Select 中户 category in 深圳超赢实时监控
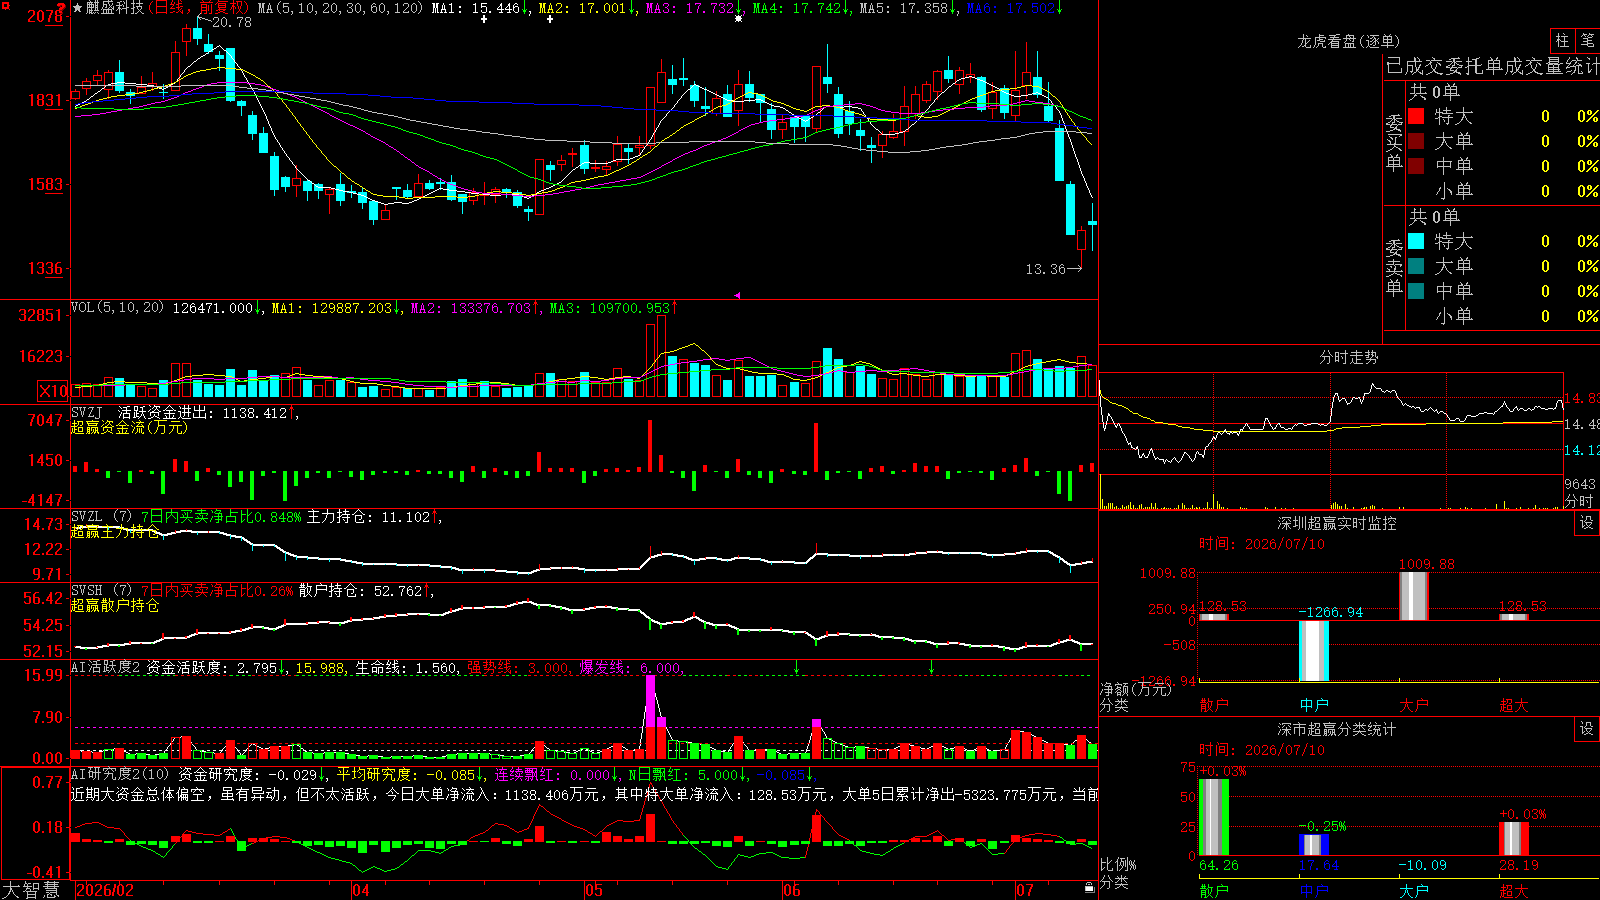 1314,705
